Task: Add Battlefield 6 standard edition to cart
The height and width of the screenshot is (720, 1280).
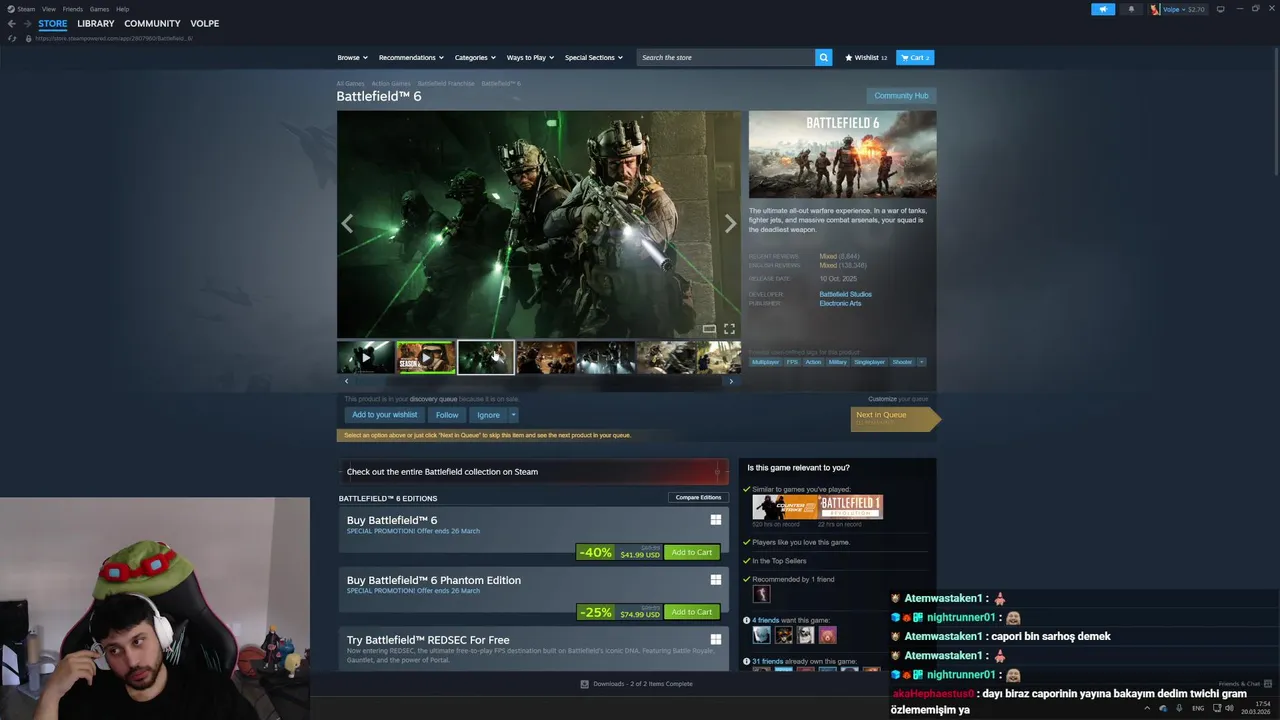Action: [x=692, y=552]
